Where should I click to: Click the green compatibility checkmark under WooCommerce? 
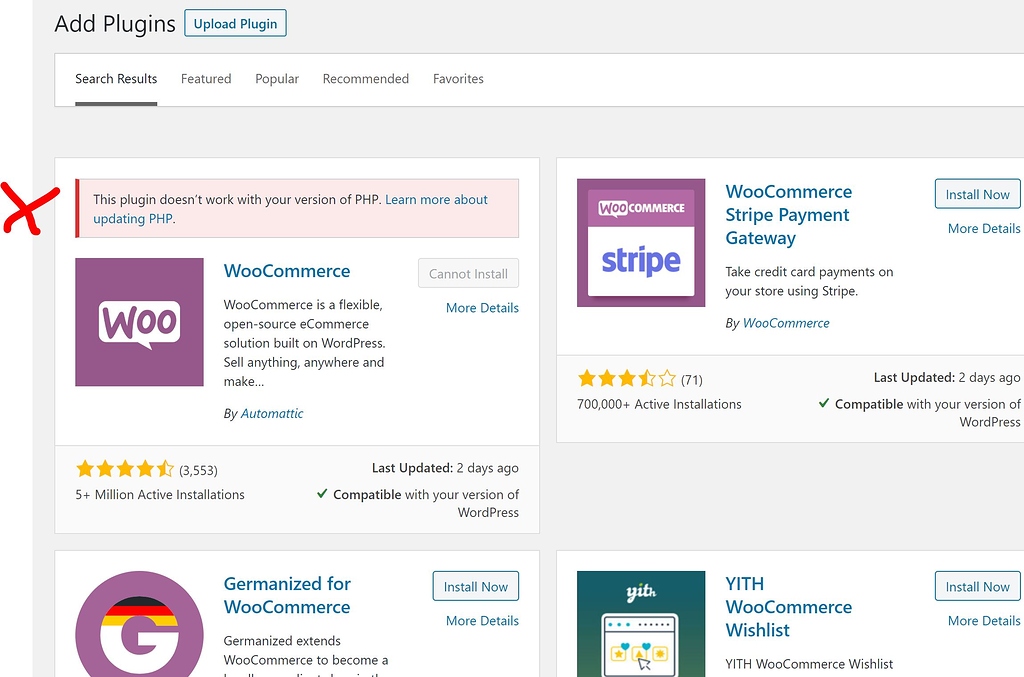click(x=322, y=494)
